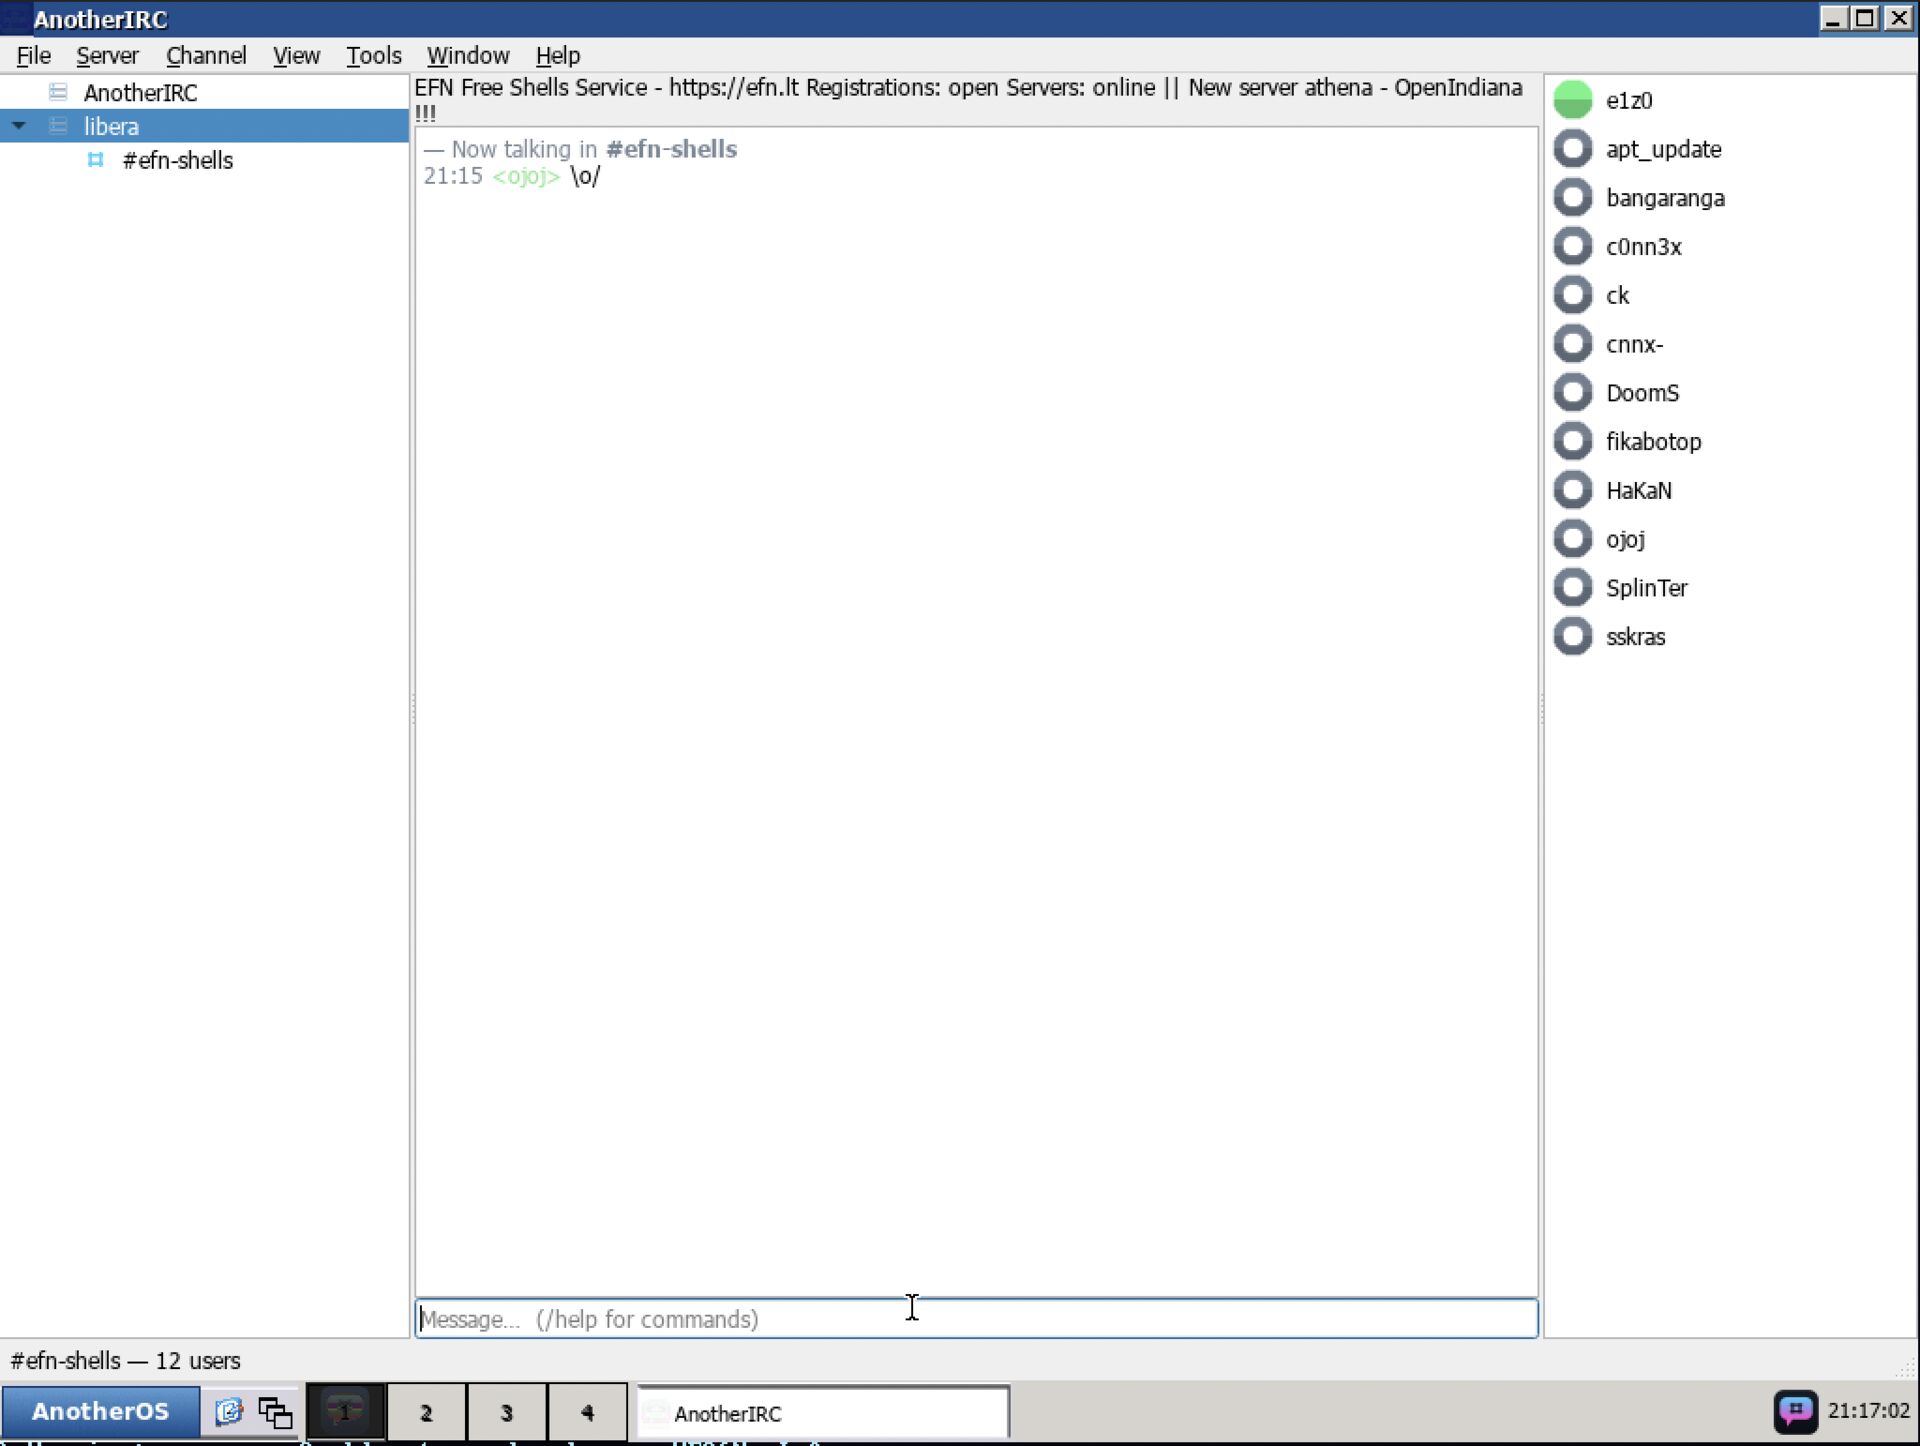
Task: Click the AnotherOS start button
Action: [100, 1411]
